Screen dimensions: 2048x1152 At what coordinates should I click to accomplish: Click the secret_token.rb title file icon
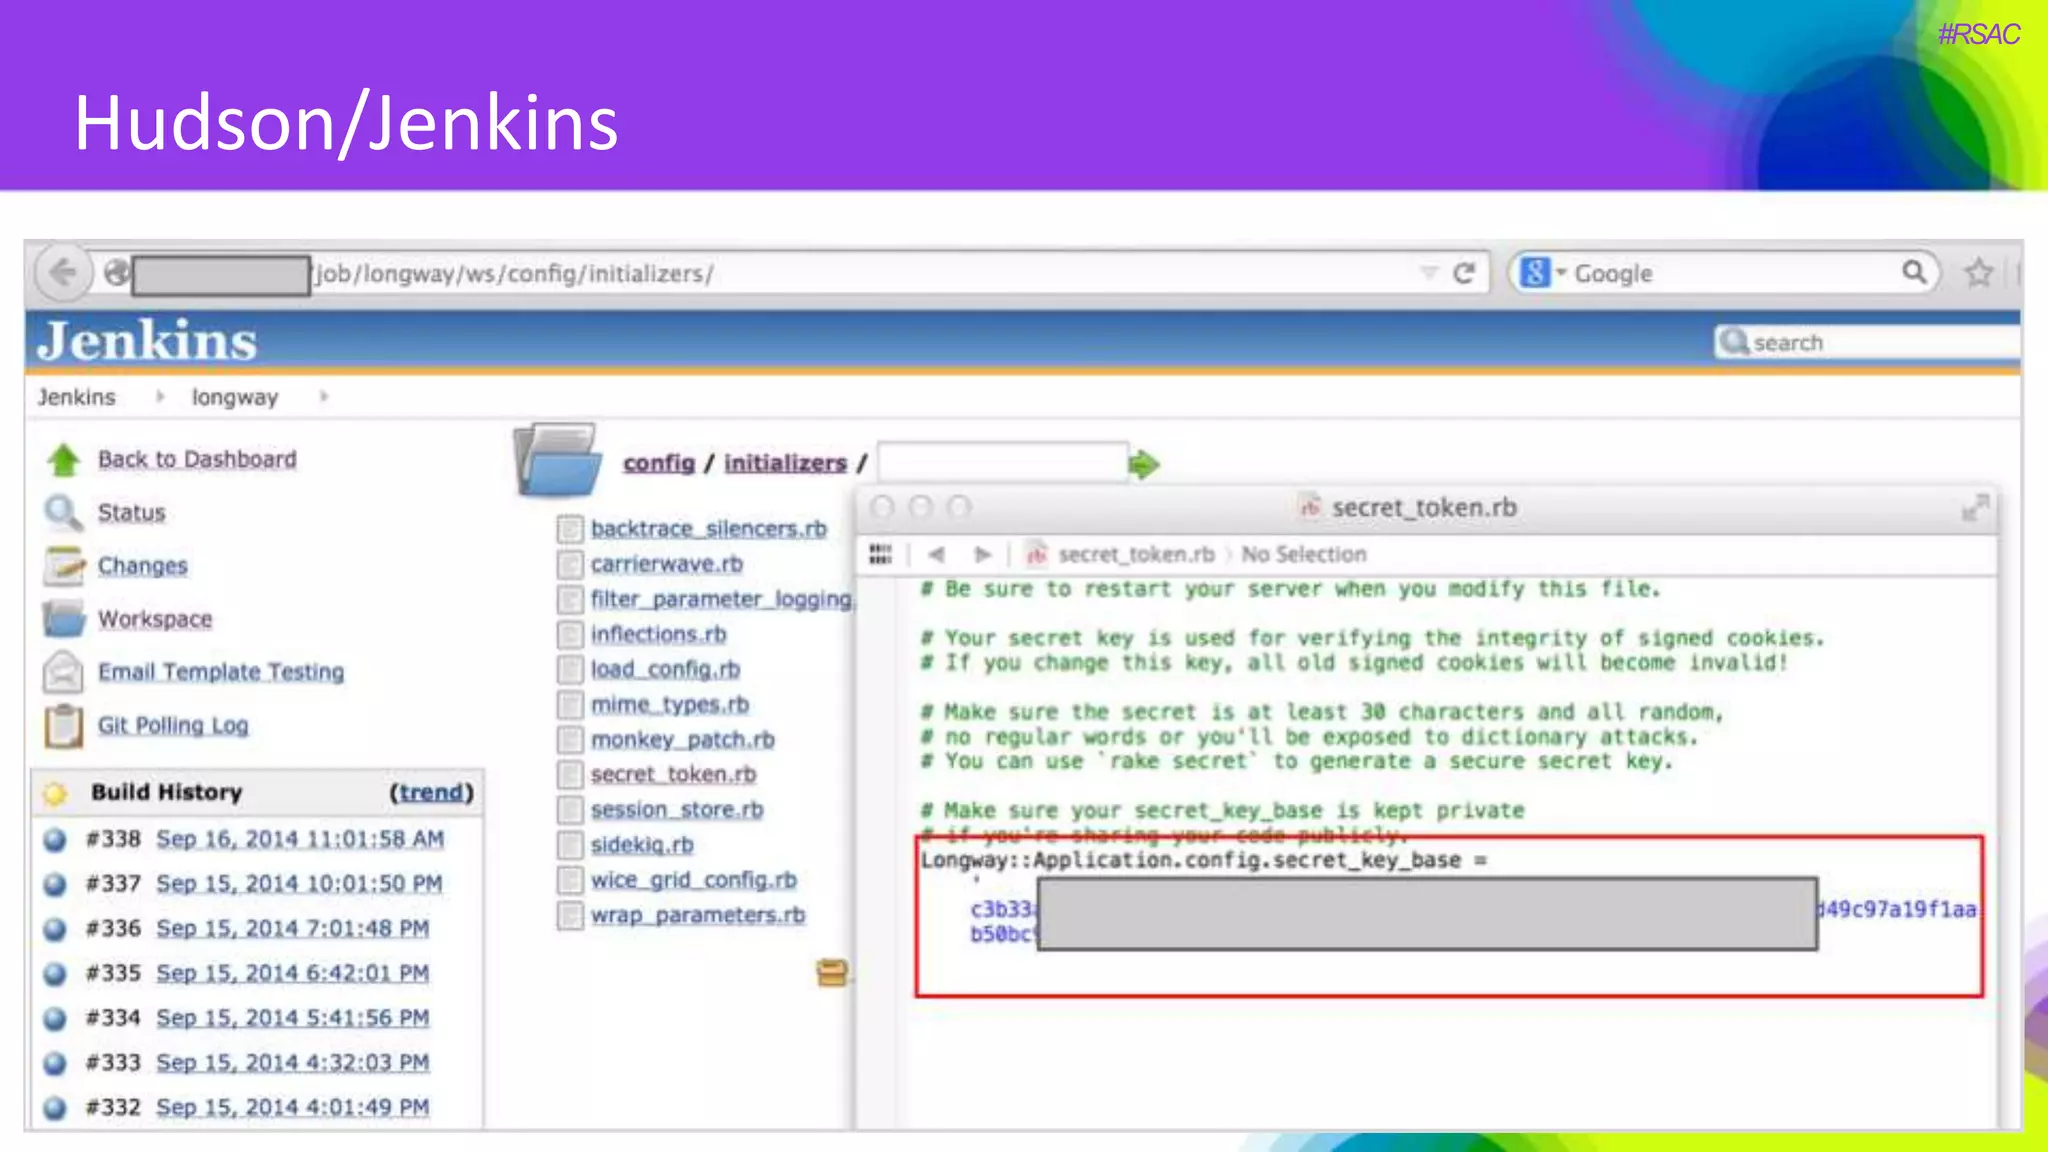(x=1309, y=507)
